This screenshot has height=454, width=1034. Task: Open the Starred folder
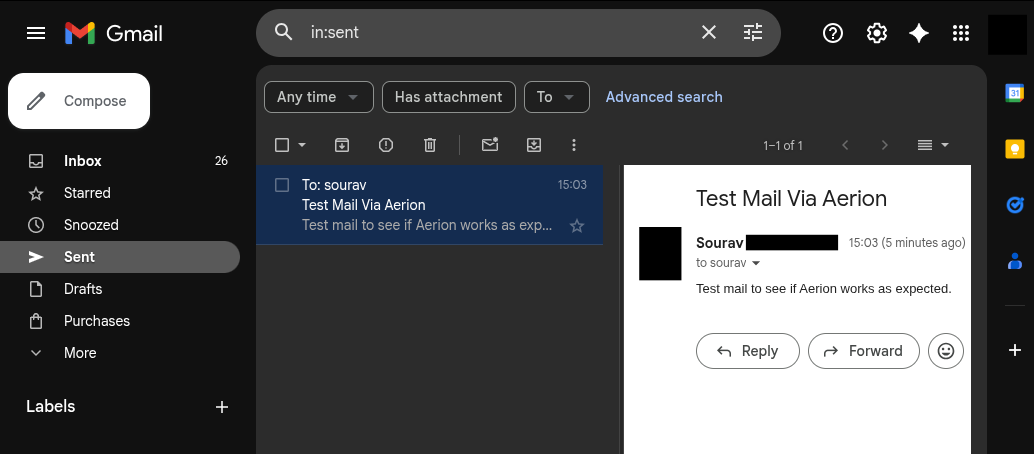(x=120, y=193)
